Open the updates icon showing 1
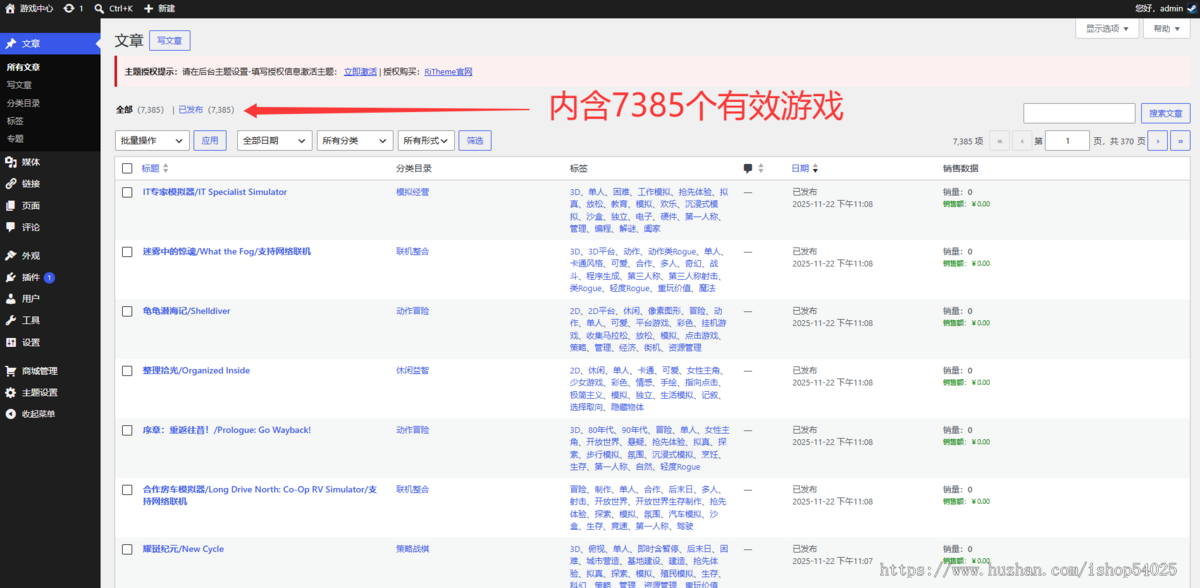The image size is (1200, 588). (x=68, y=8)
